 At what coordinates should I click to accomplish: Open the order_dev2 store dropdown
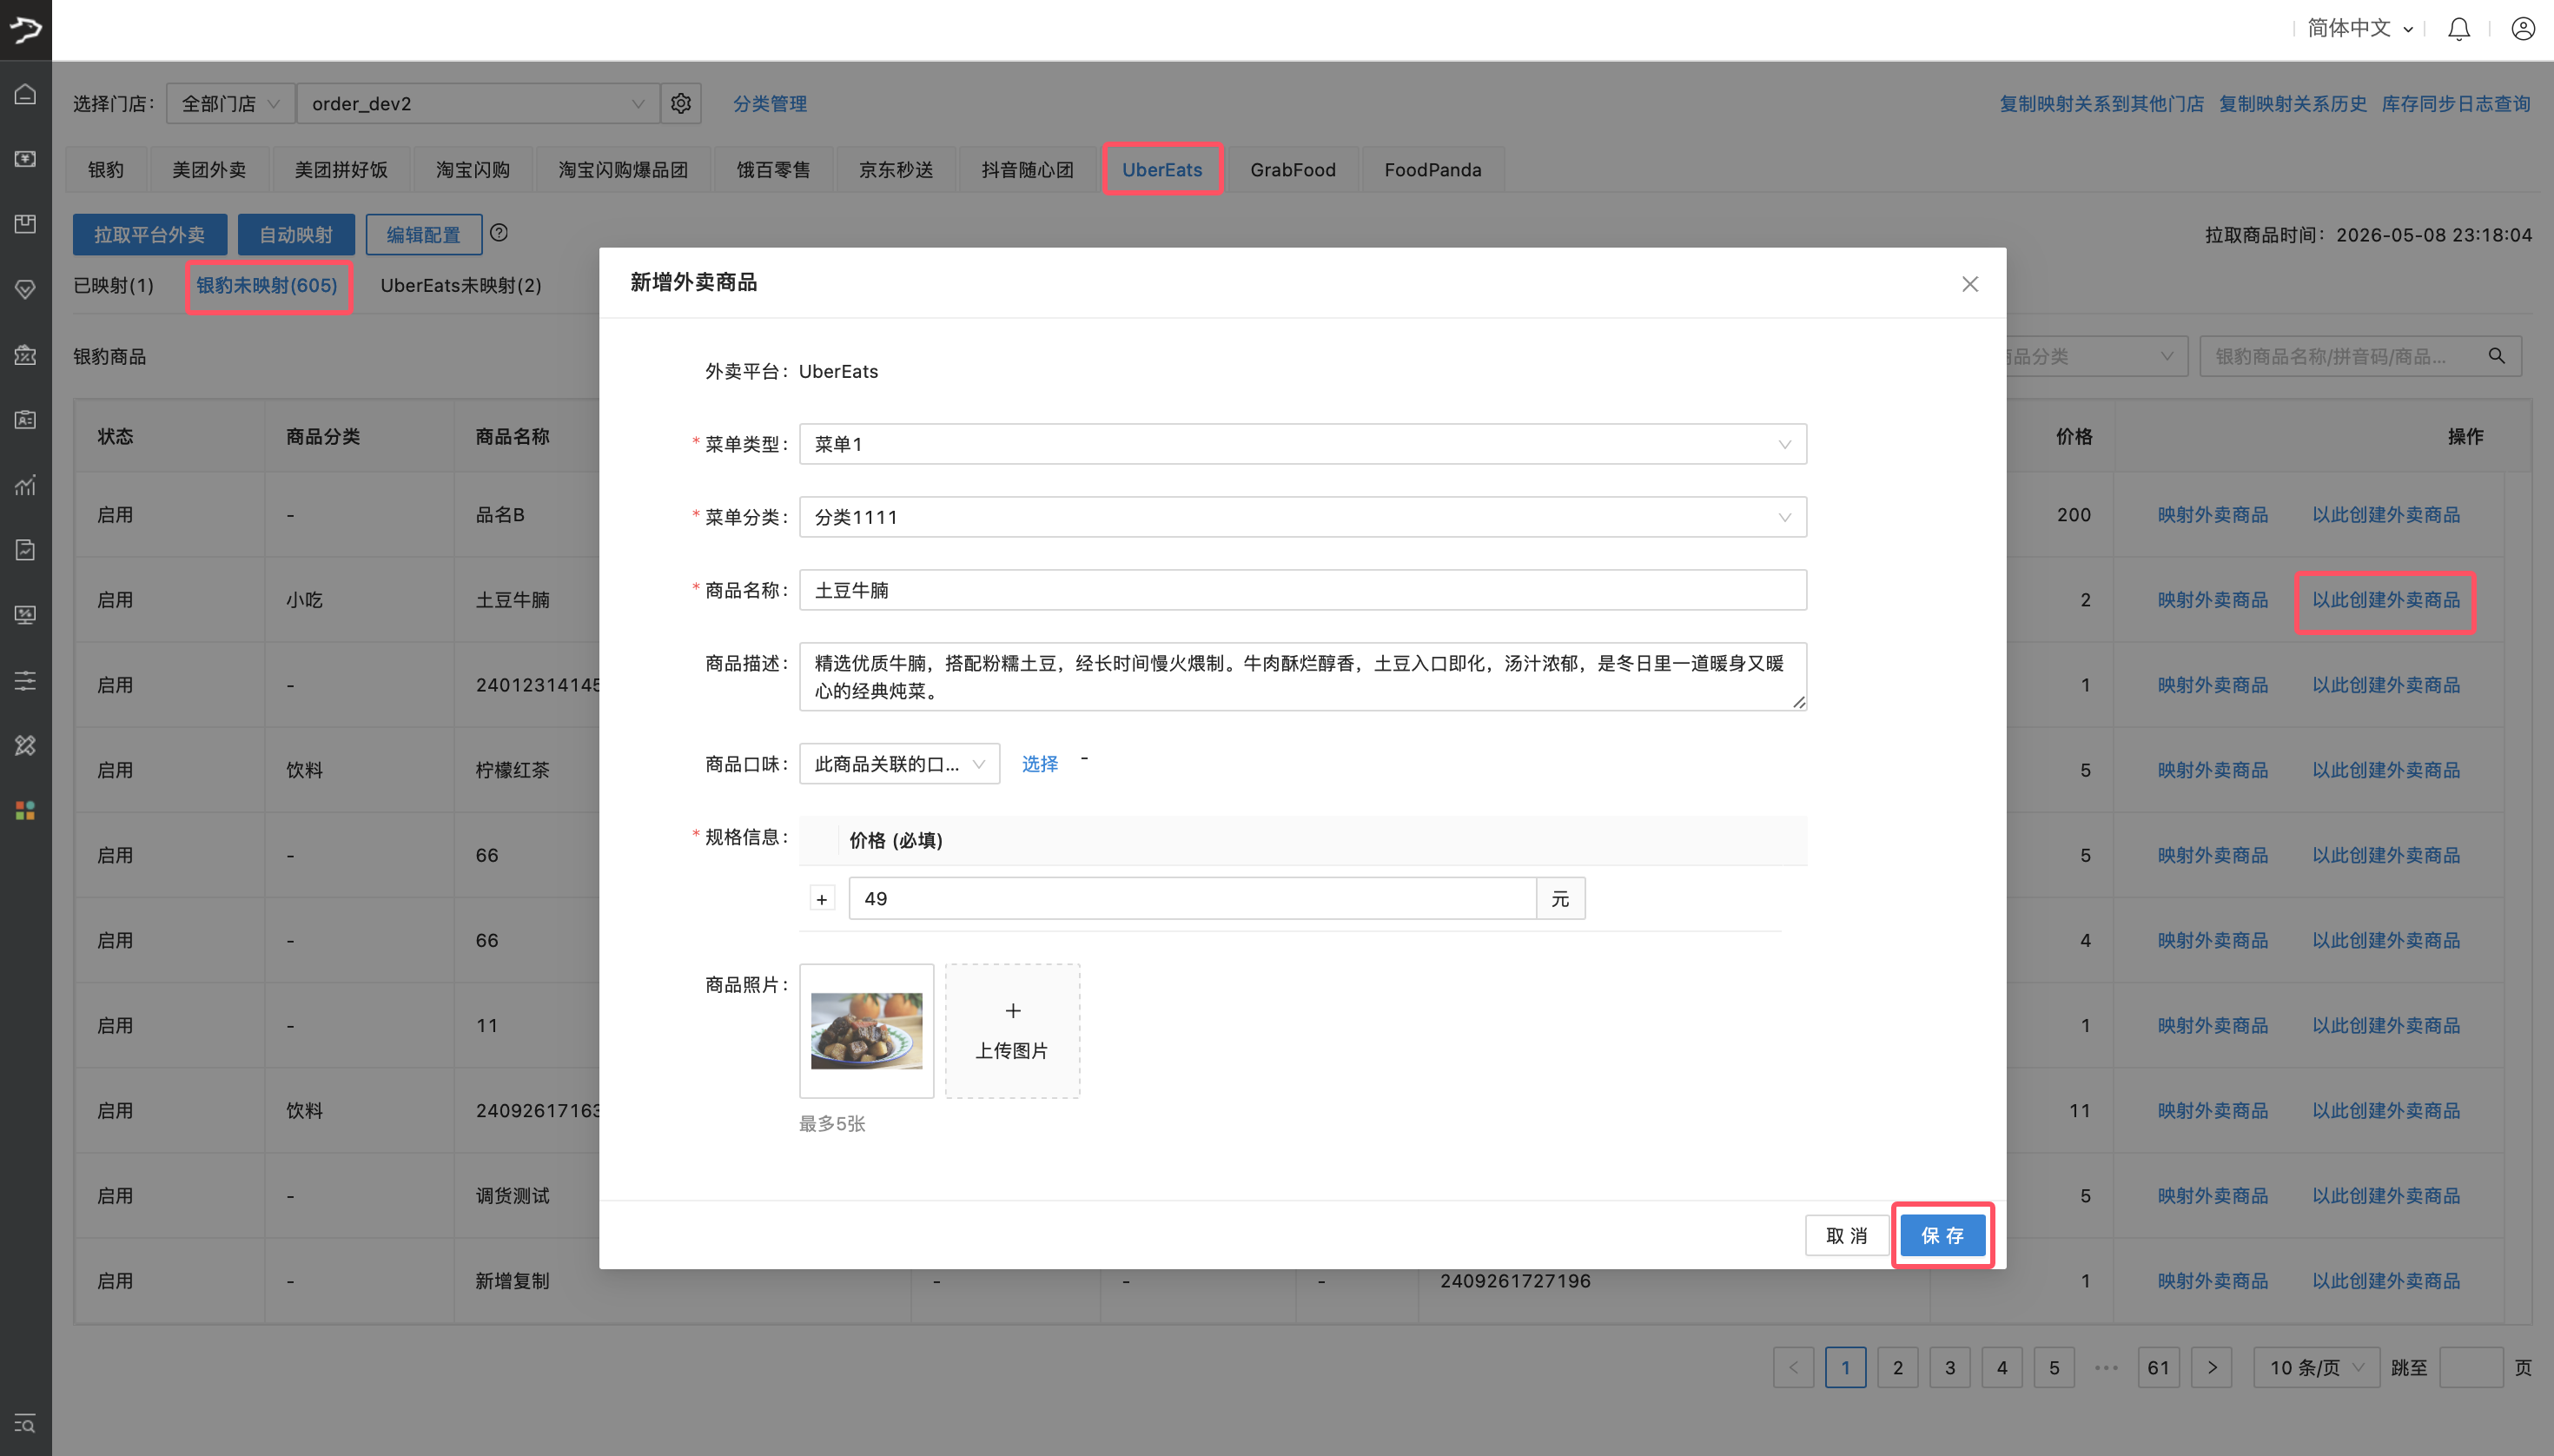click(x=479, y=103)
